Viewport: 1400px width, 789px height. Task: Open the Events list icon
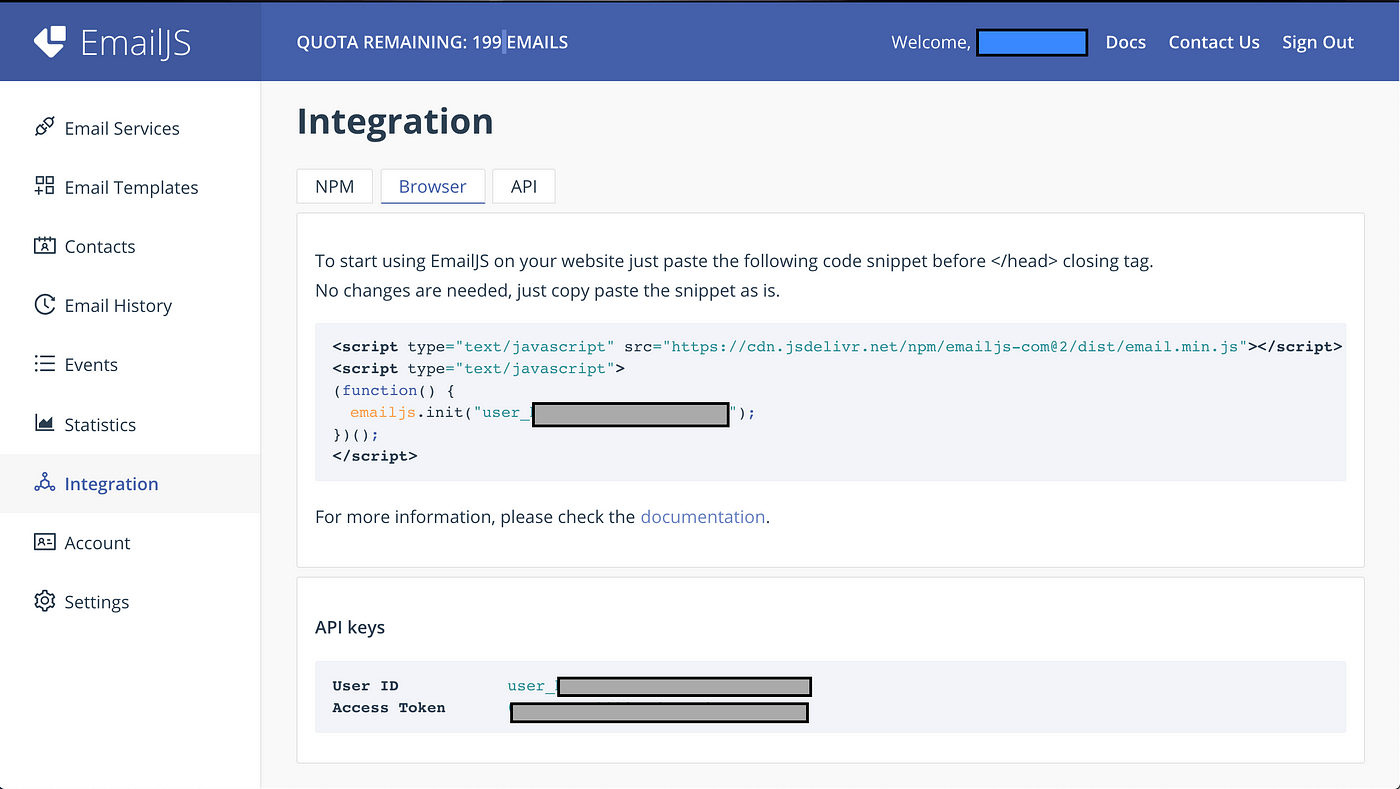pos(44,364)
